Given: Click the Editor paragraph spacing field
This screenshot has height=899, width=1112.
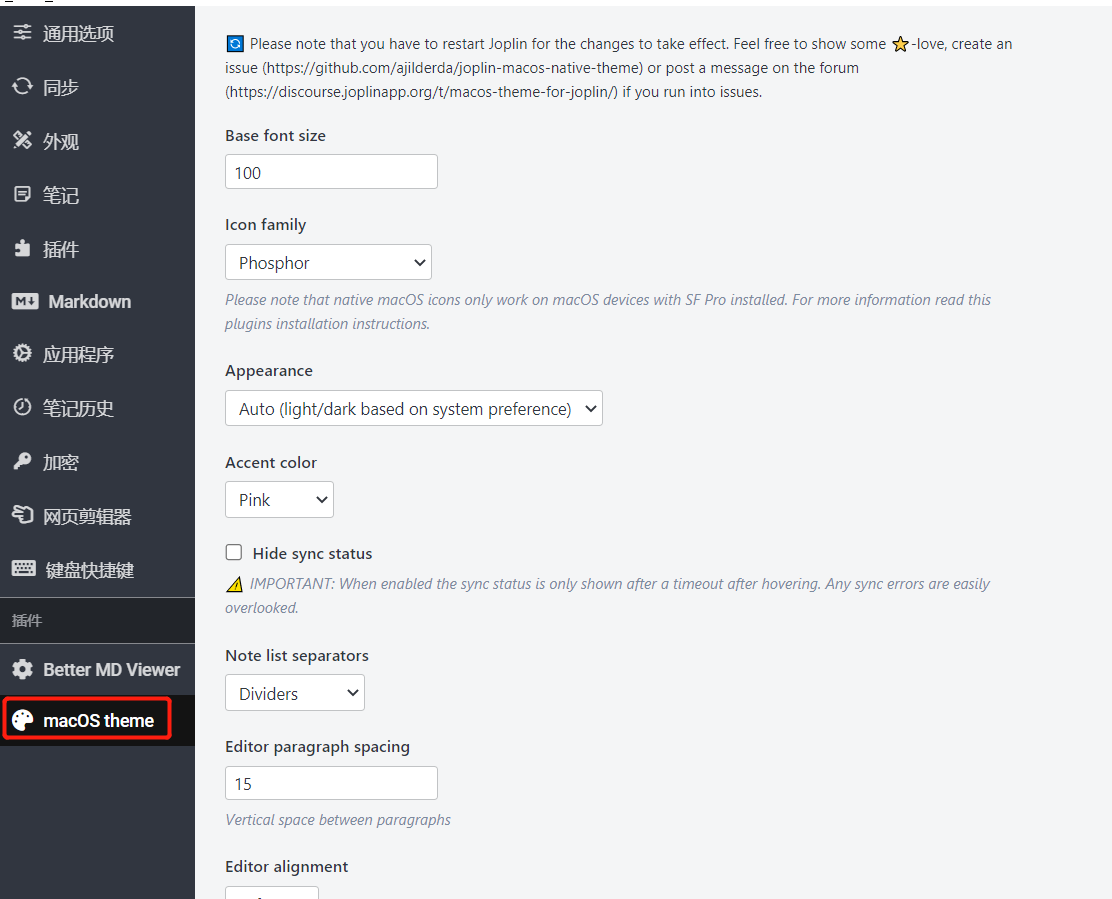Looking at the screenshot, I should 331,783.
